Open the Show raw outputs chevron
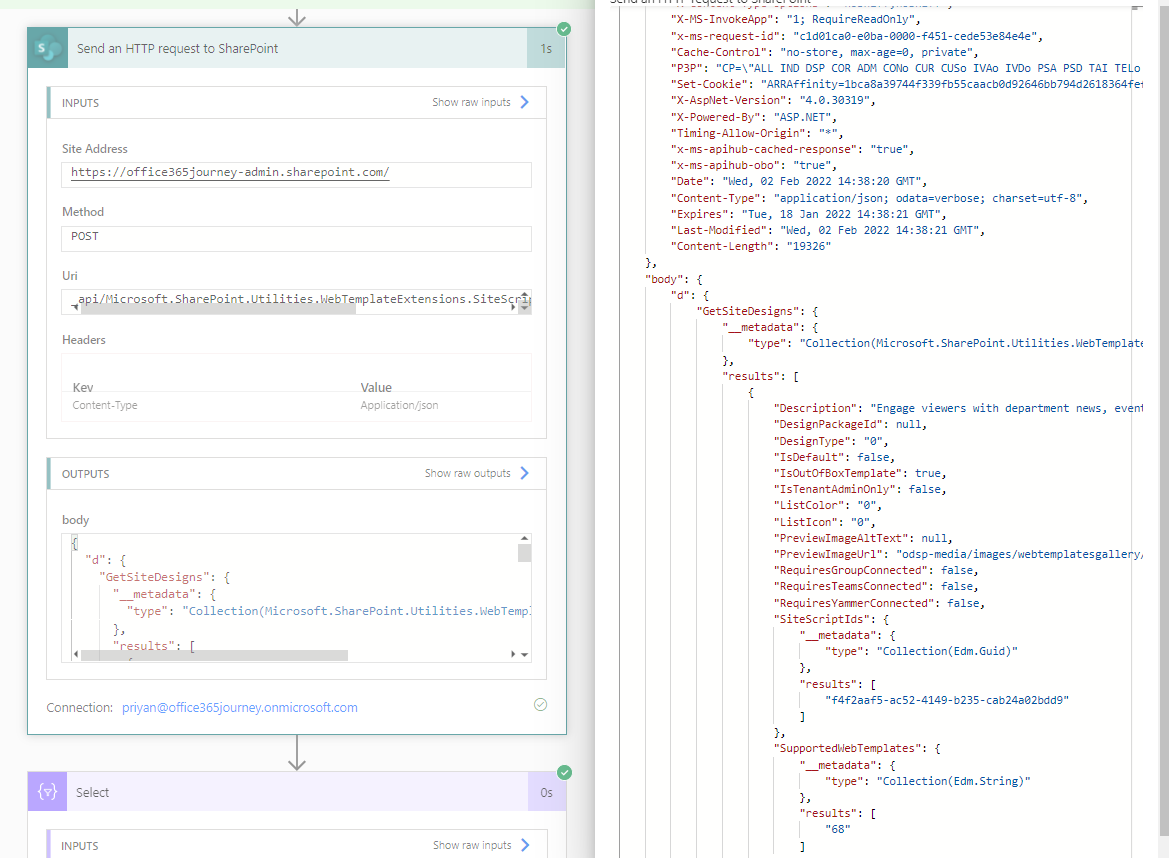Viewport: 1169px width, 858px height. [x=525, y=473]
